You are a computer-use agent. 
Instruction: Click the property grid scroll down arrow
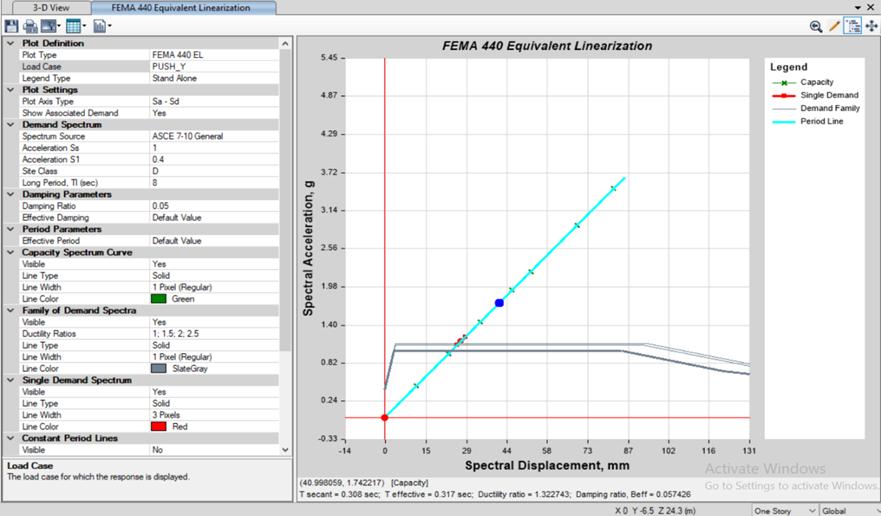click(x=285, y=450)
